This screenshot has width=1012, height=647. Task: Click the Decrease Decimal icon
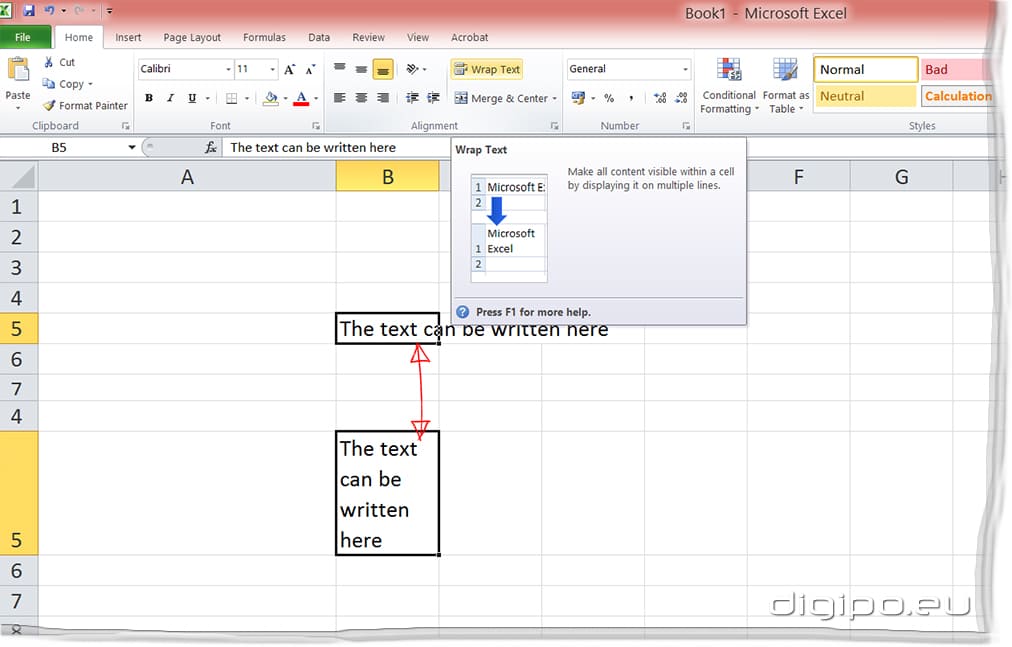tap(681, 98)
